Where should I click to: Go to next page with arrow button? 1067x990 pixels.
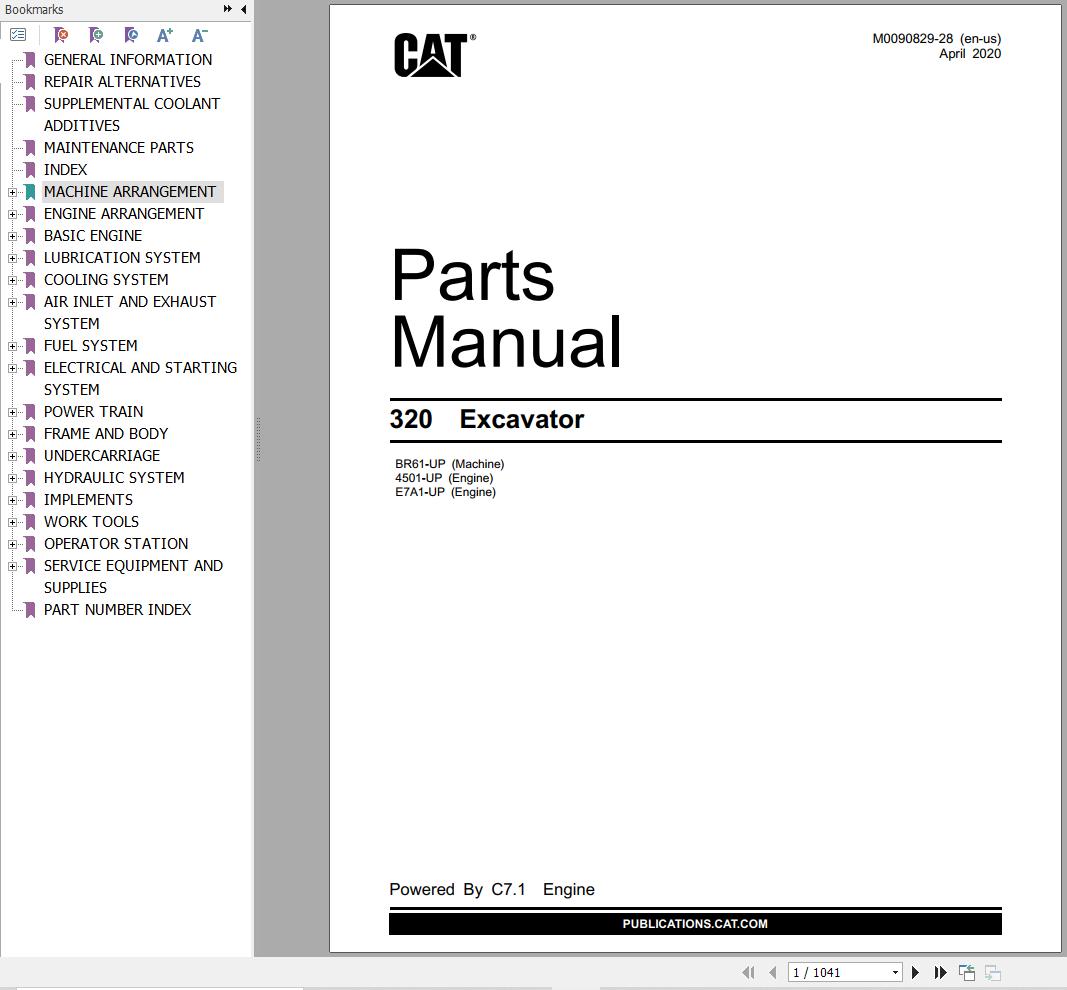[915, 972]
